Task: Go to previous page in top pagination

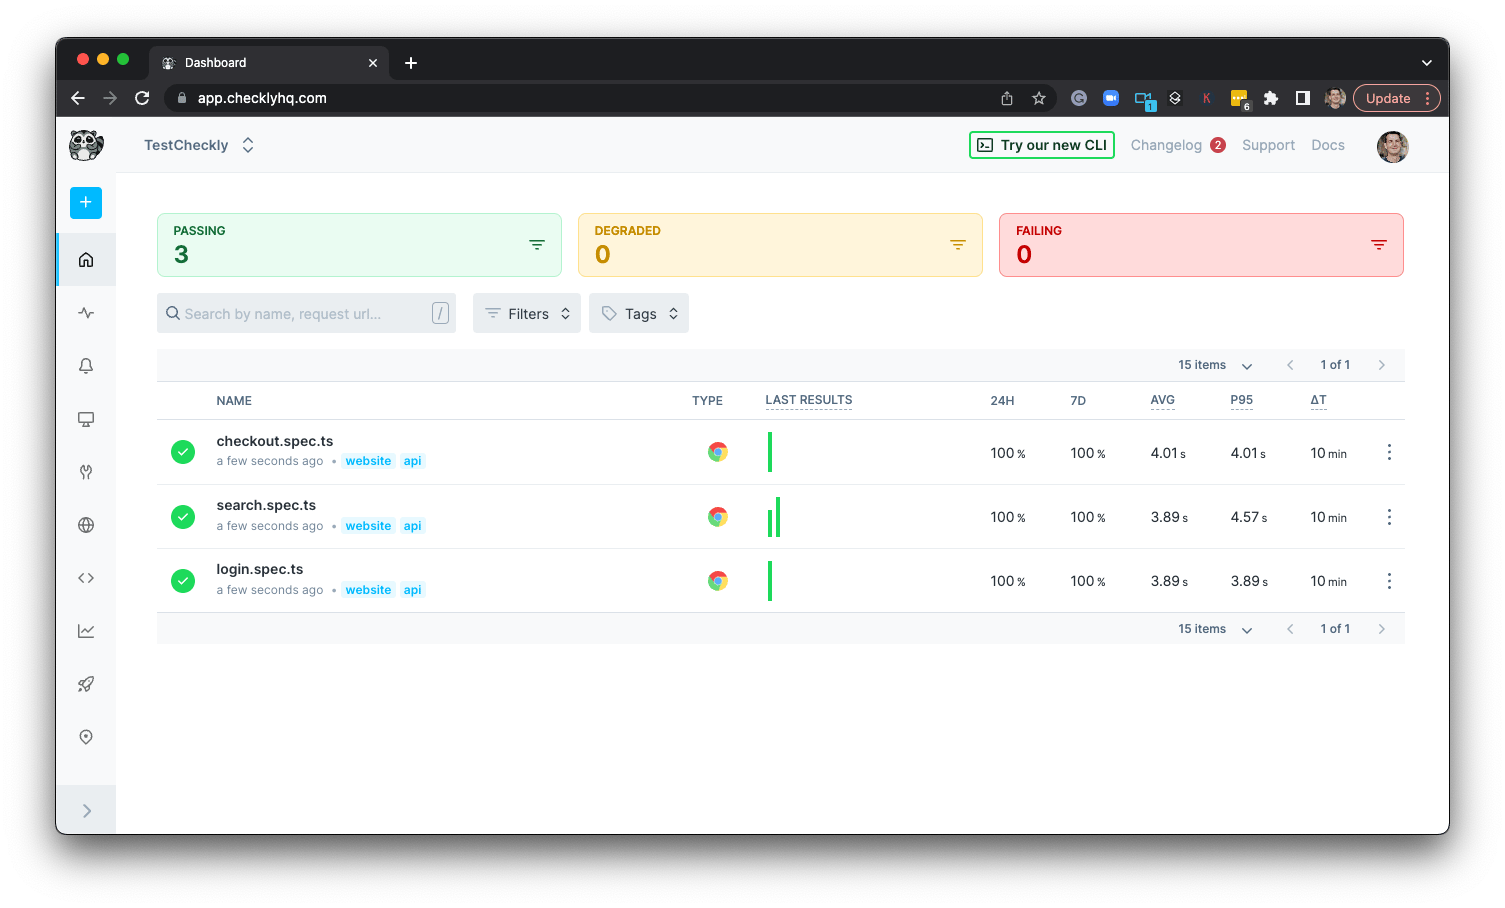Action: [x=1290, y=365]
